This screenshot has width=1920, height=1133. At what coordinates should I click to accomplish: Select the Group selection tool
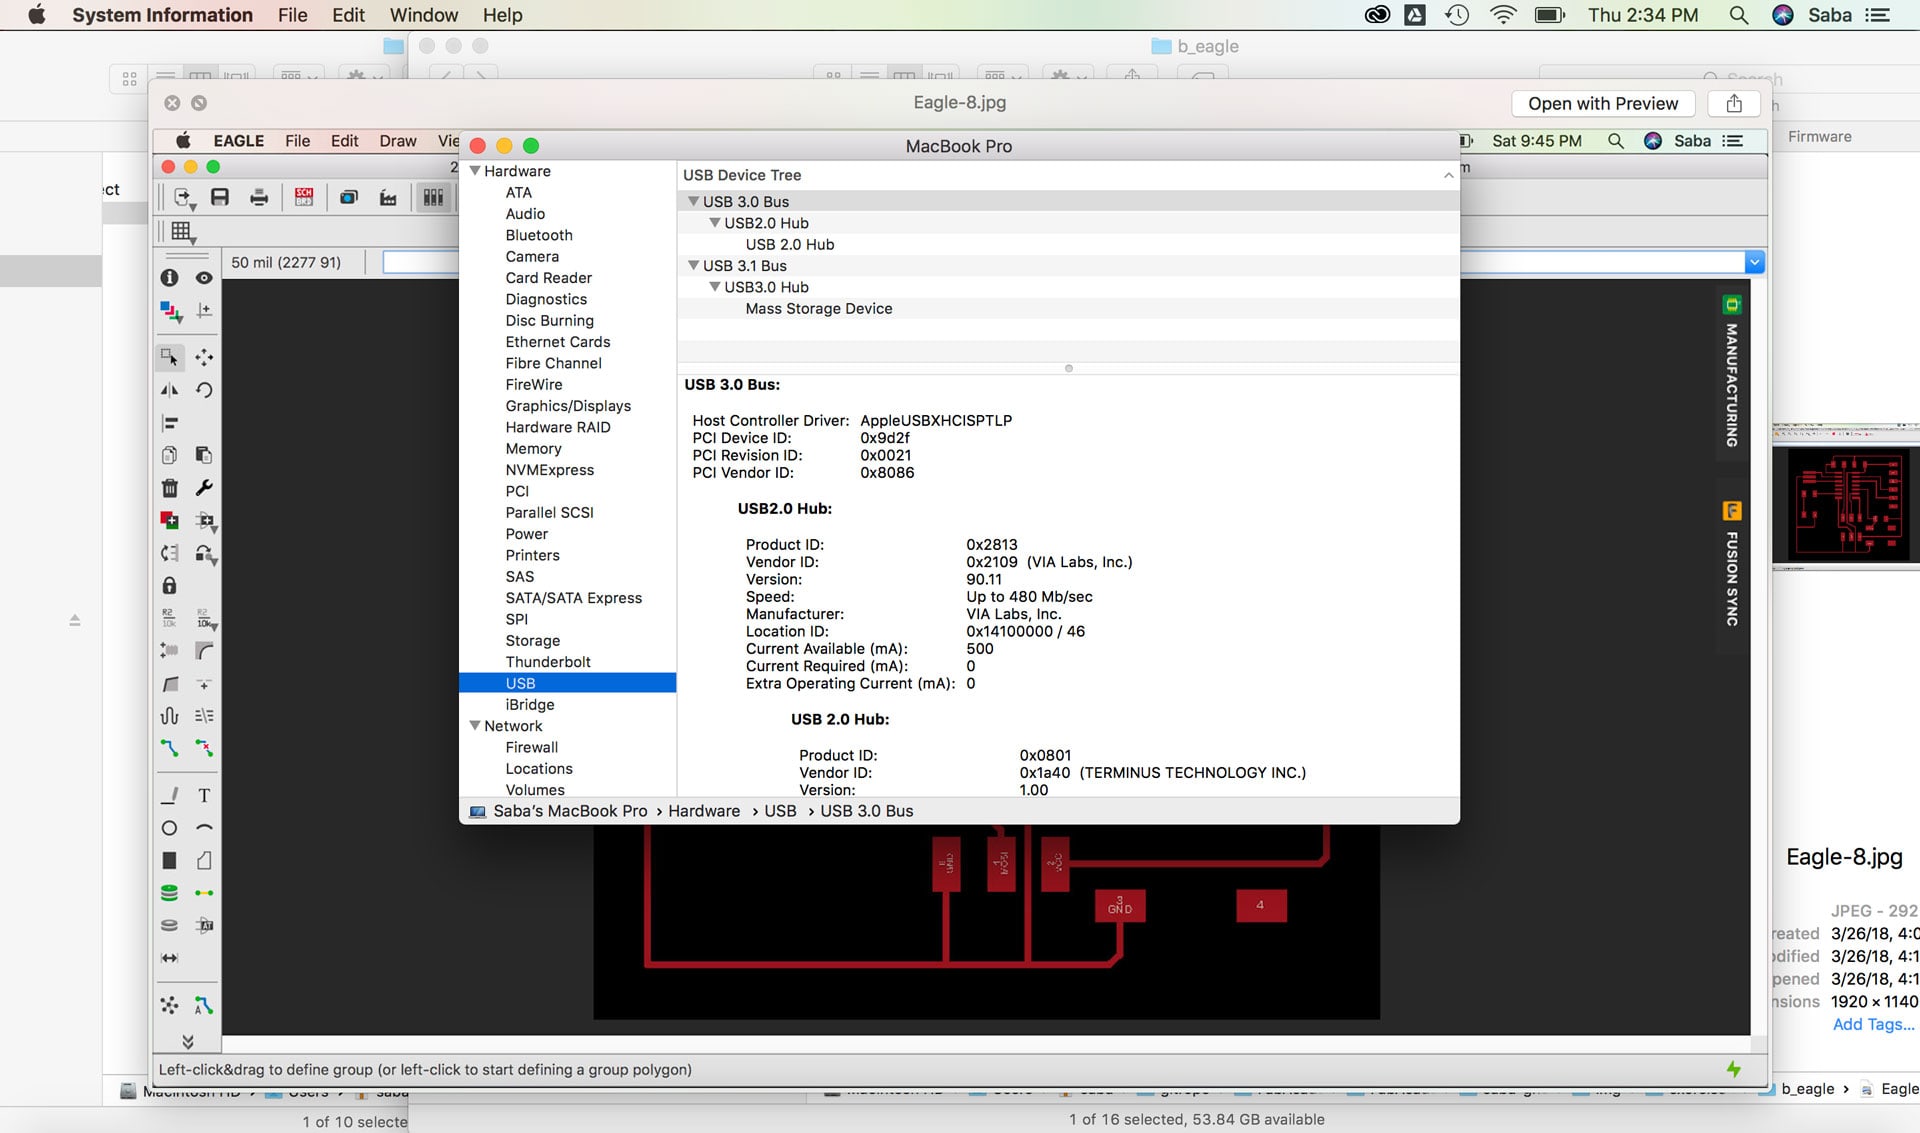coord(170,357)
